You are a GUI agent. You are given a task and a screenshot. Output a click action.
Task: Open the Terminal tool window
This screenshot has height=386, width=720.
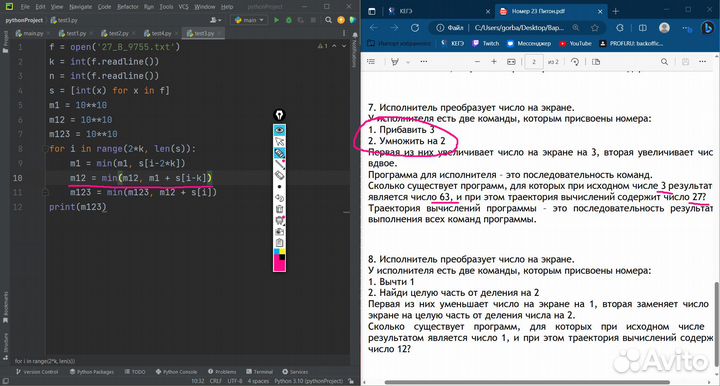point(259,372)
